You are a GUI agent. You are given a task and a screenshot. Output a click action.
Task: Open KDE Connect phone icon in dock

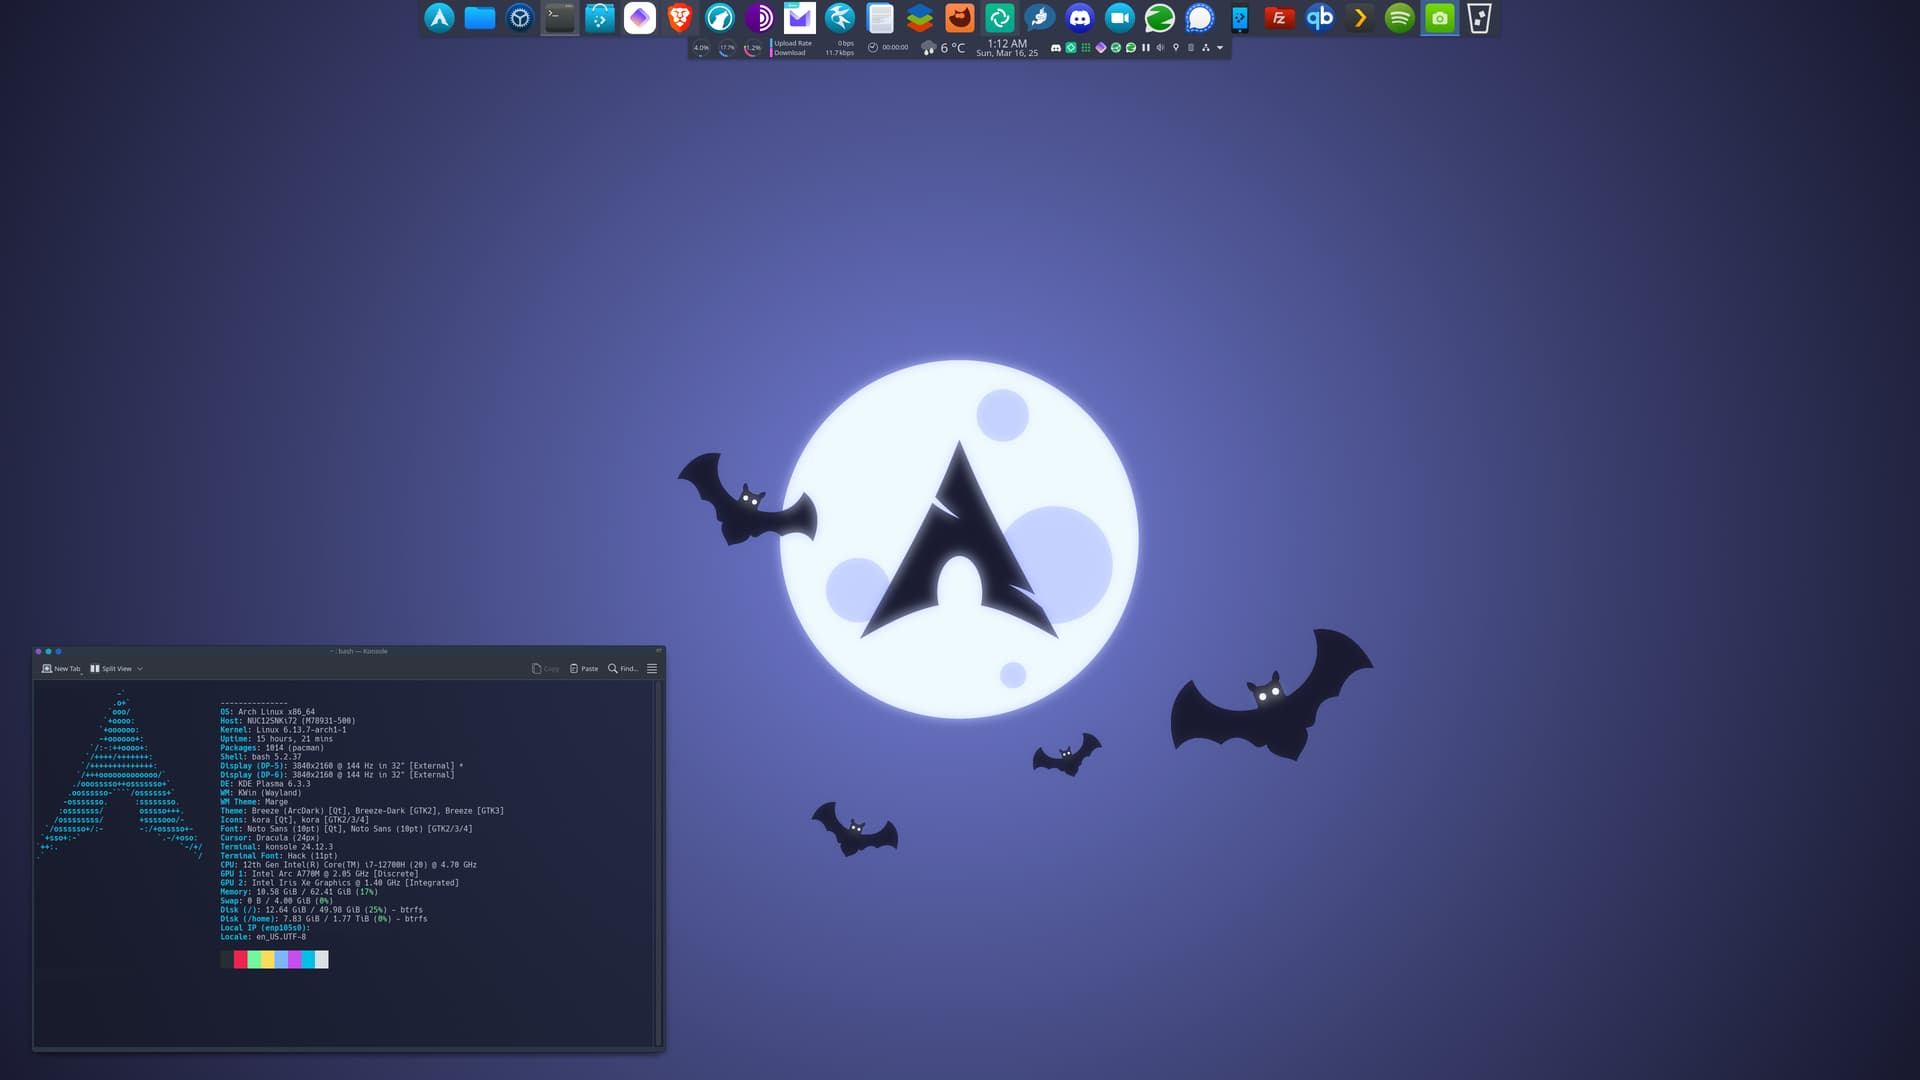[x=1240, y=18]
